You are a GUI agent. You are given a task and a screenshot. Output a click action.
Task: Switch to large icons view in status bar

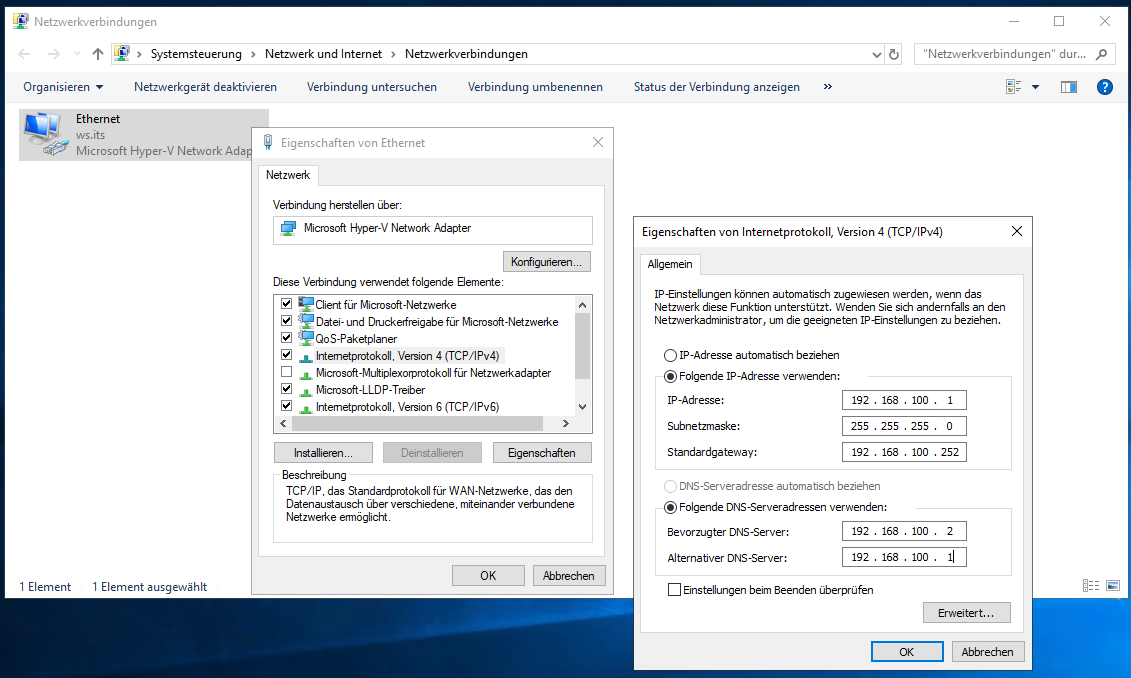pos(1113,586)
